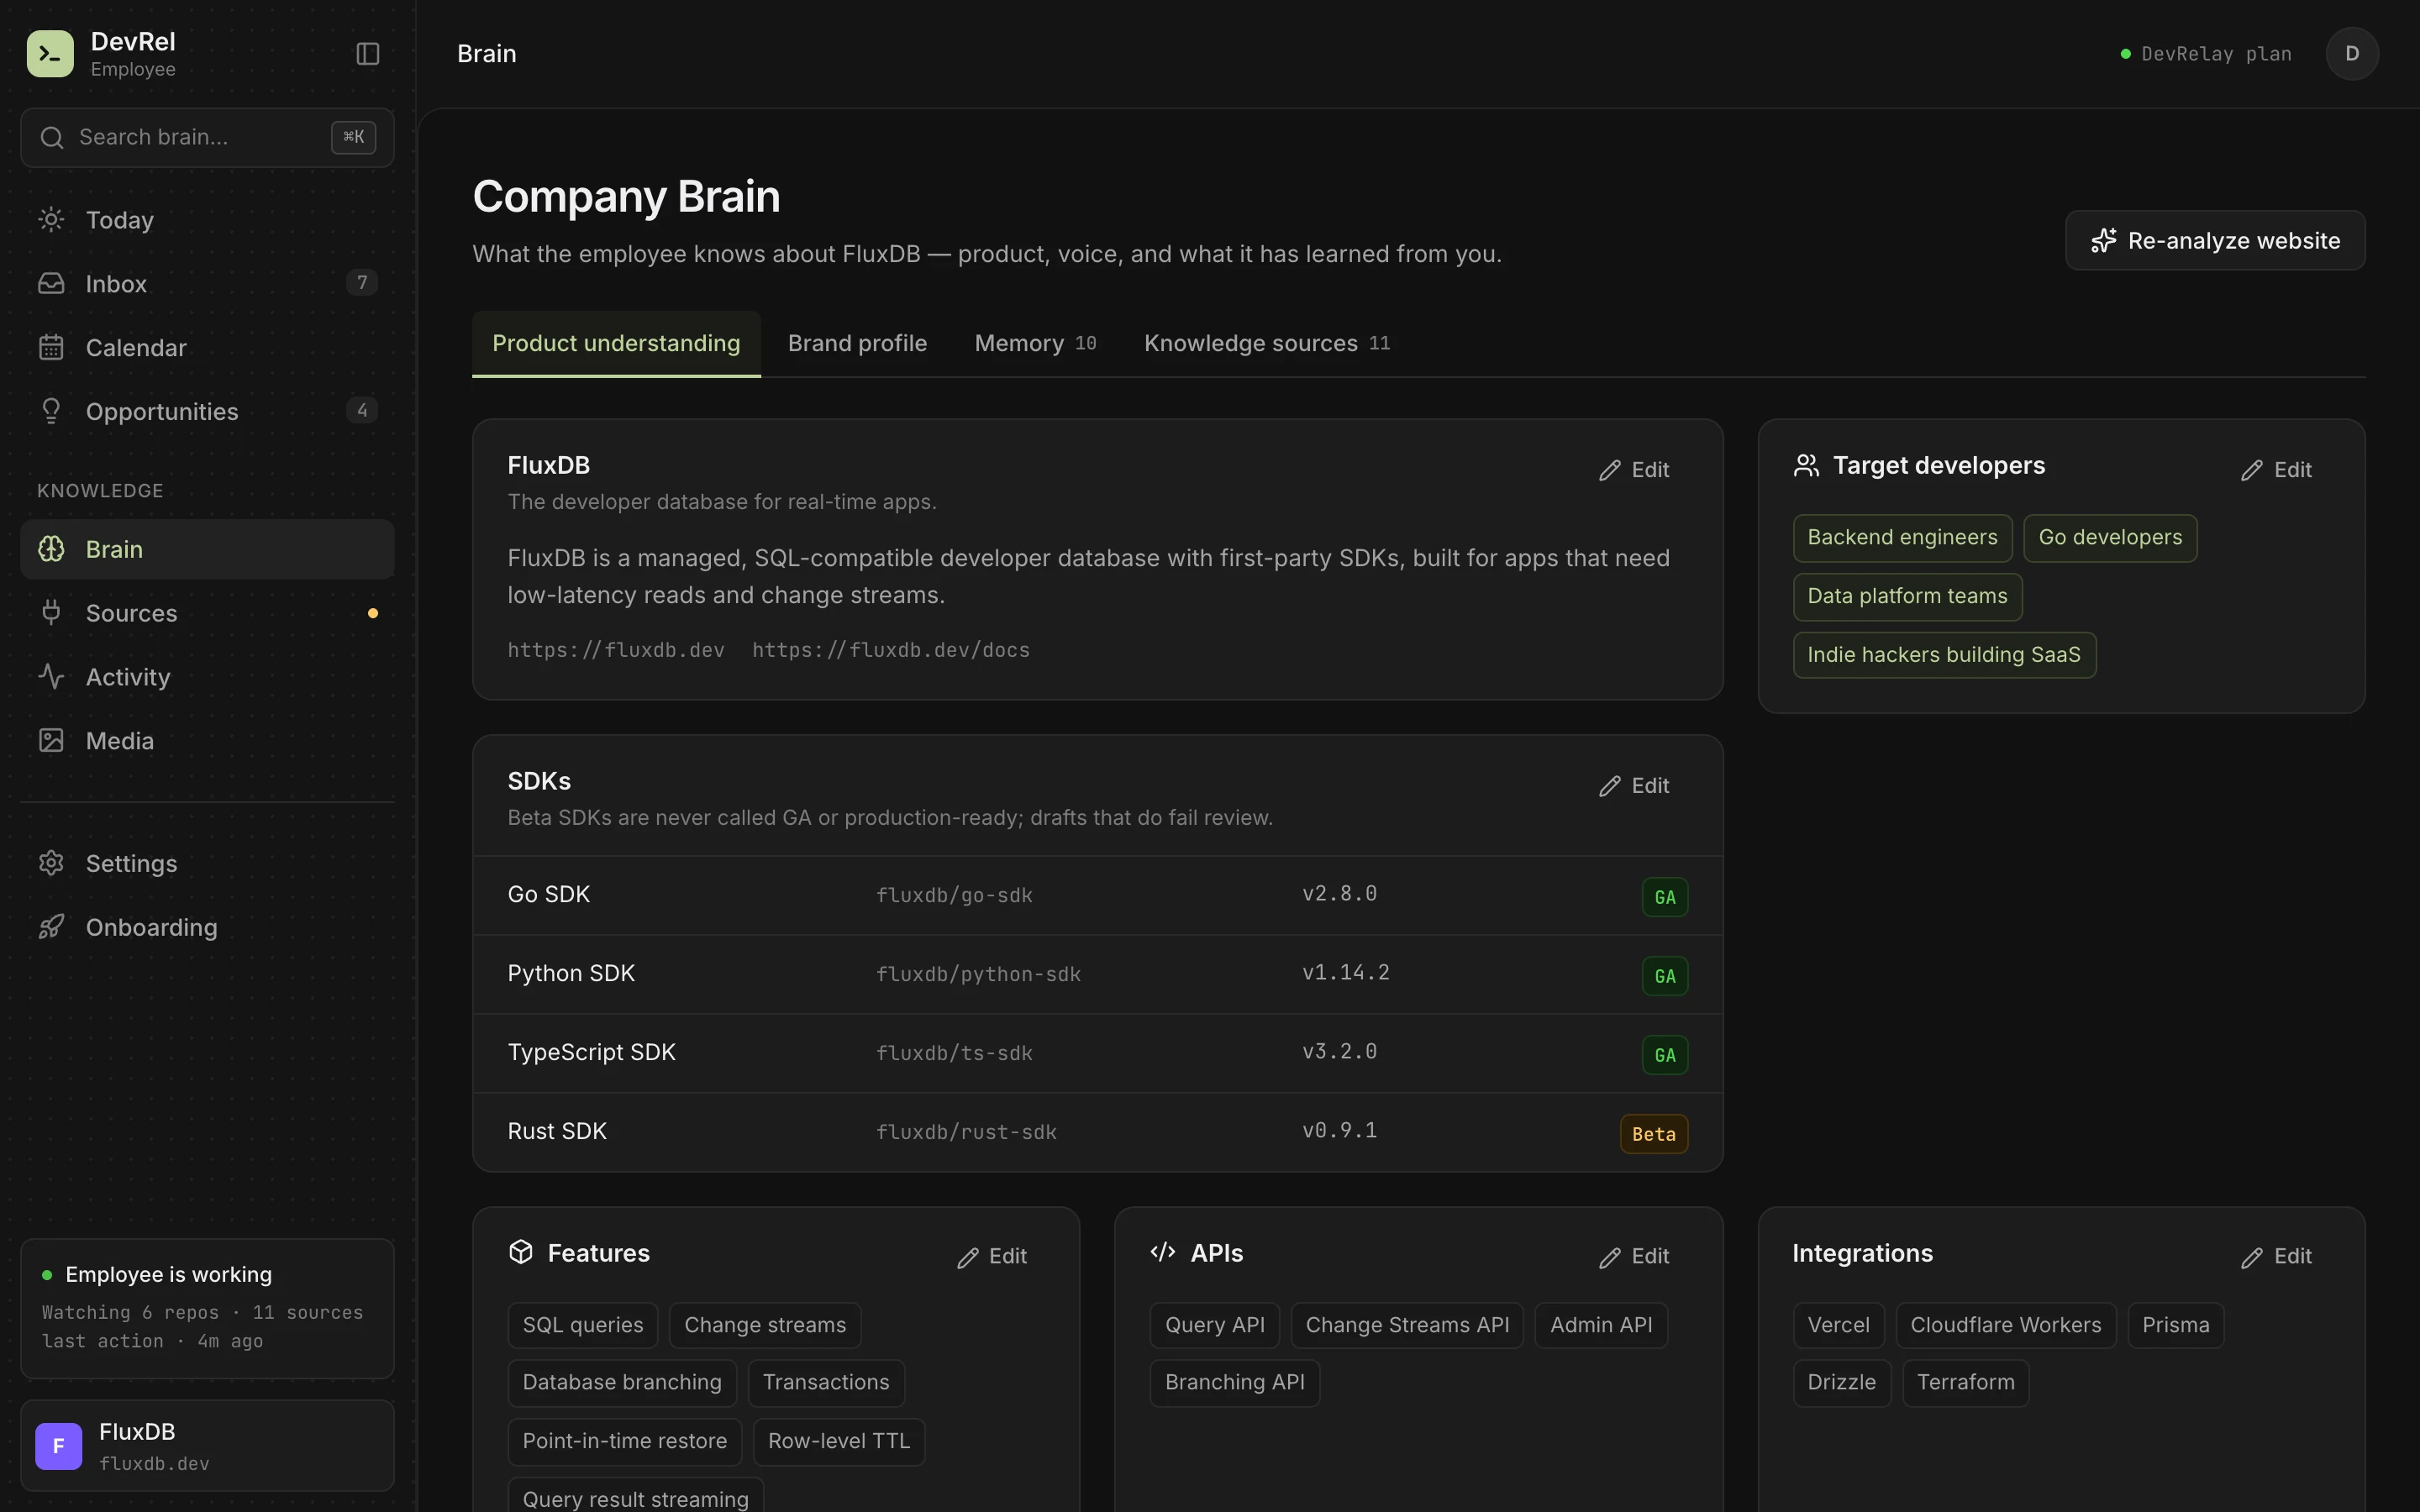Image resolution: width=2420 pixels, height=1512 pixels.
Task: Click the Sources orange notification dot
Action: coord(373,613)
